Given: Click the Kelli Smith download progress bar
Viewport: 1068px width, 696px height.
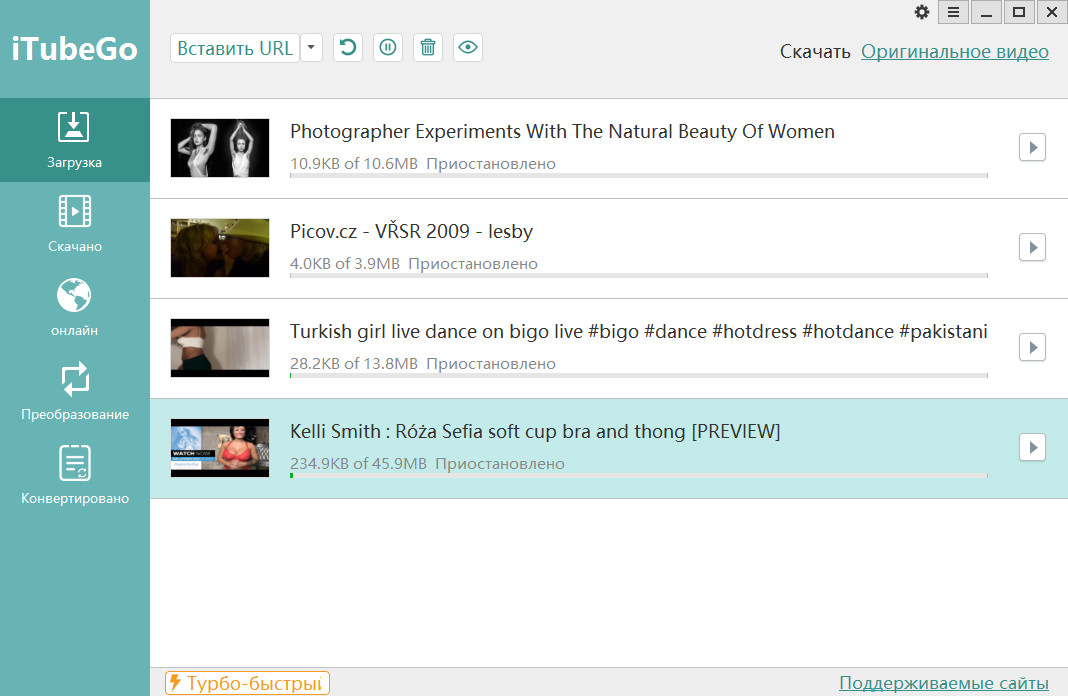Looking at the screenshot, I should pos(638,476).
